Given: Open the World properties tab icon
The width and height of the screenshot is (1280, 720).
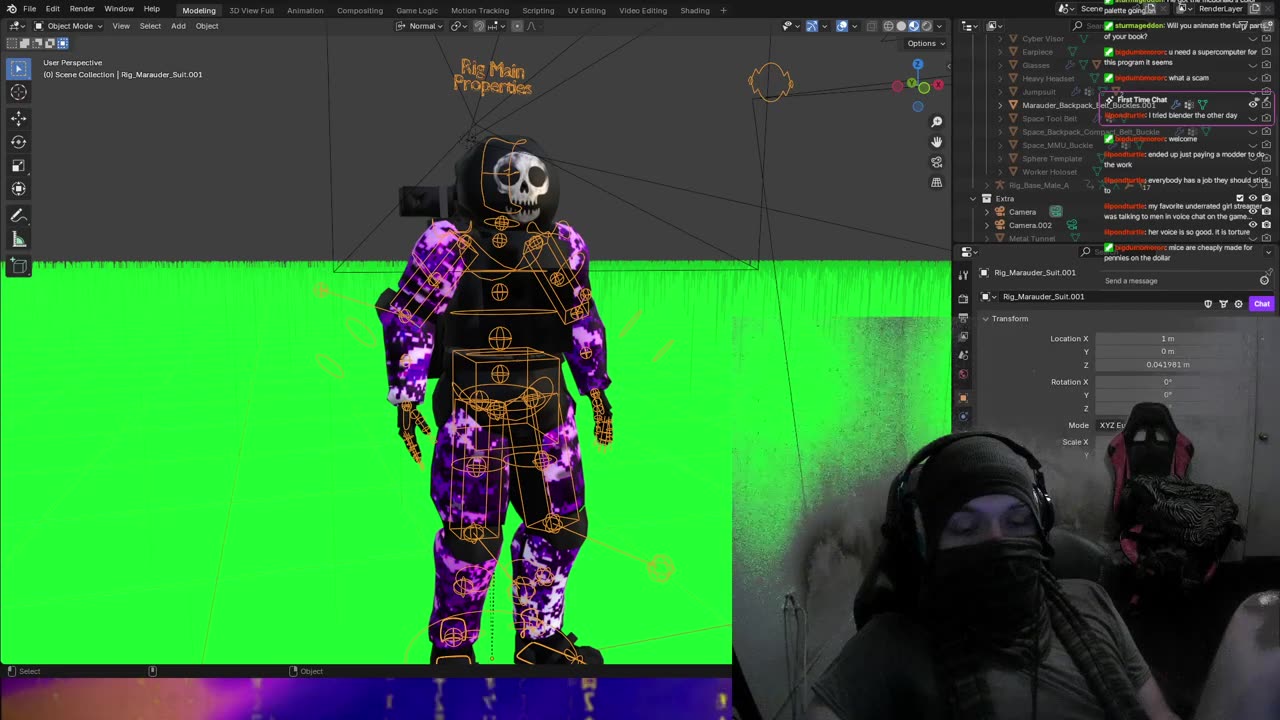Looking at the screenshot, I should tap(963, 374).
